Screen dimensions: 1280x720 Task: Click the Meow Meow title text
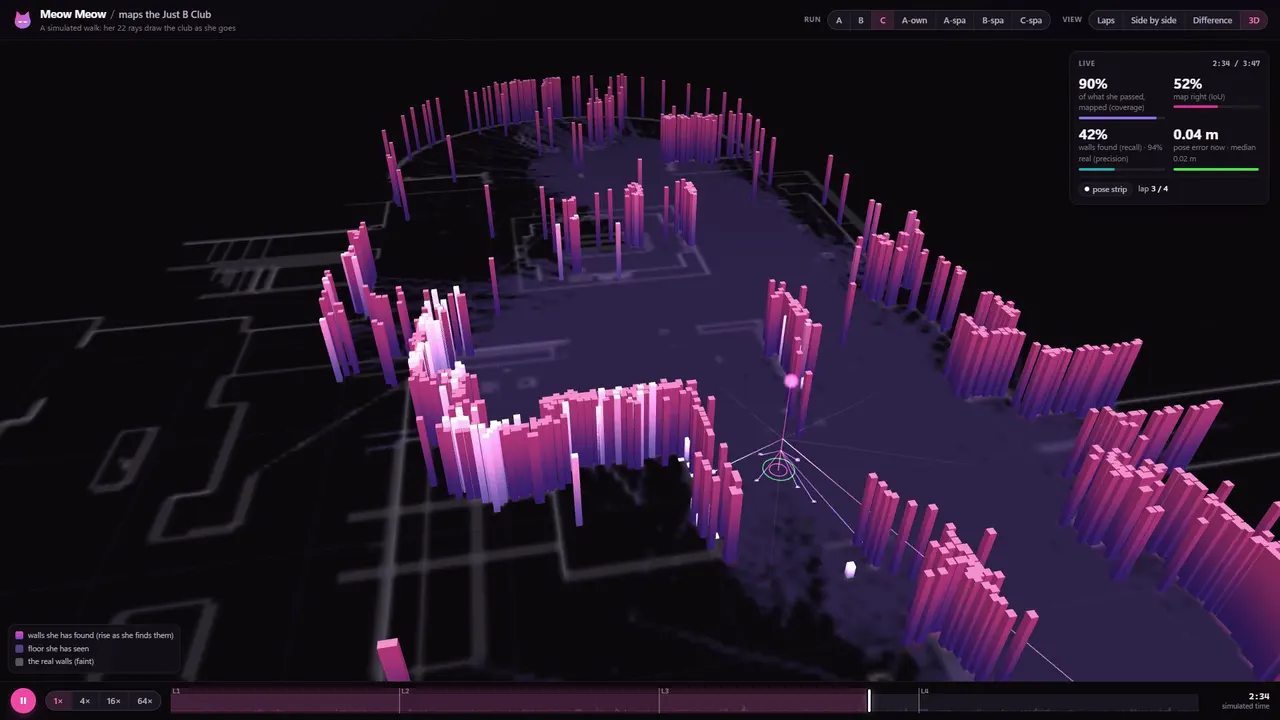pos(73,14)
